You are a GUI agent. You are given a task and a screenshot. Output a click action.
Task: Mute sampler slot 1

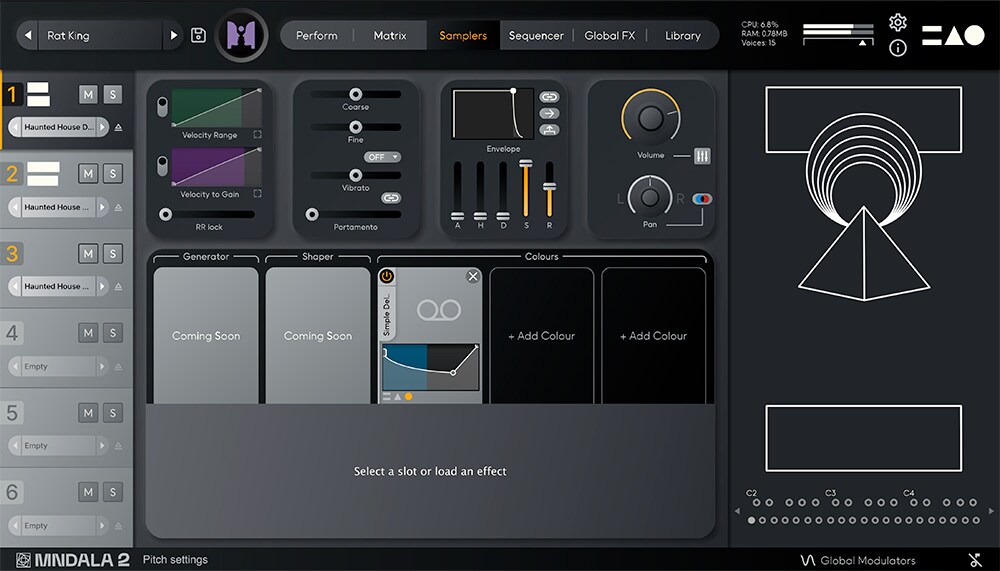[x=88, y=94]
